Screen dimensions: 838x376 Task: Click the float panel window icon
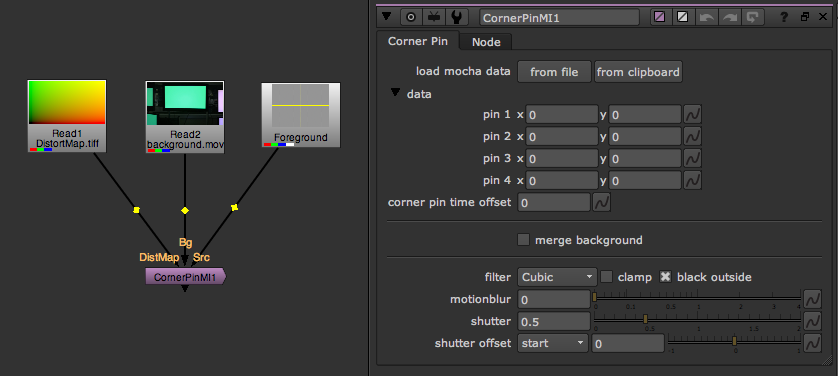tap(804, 17)
